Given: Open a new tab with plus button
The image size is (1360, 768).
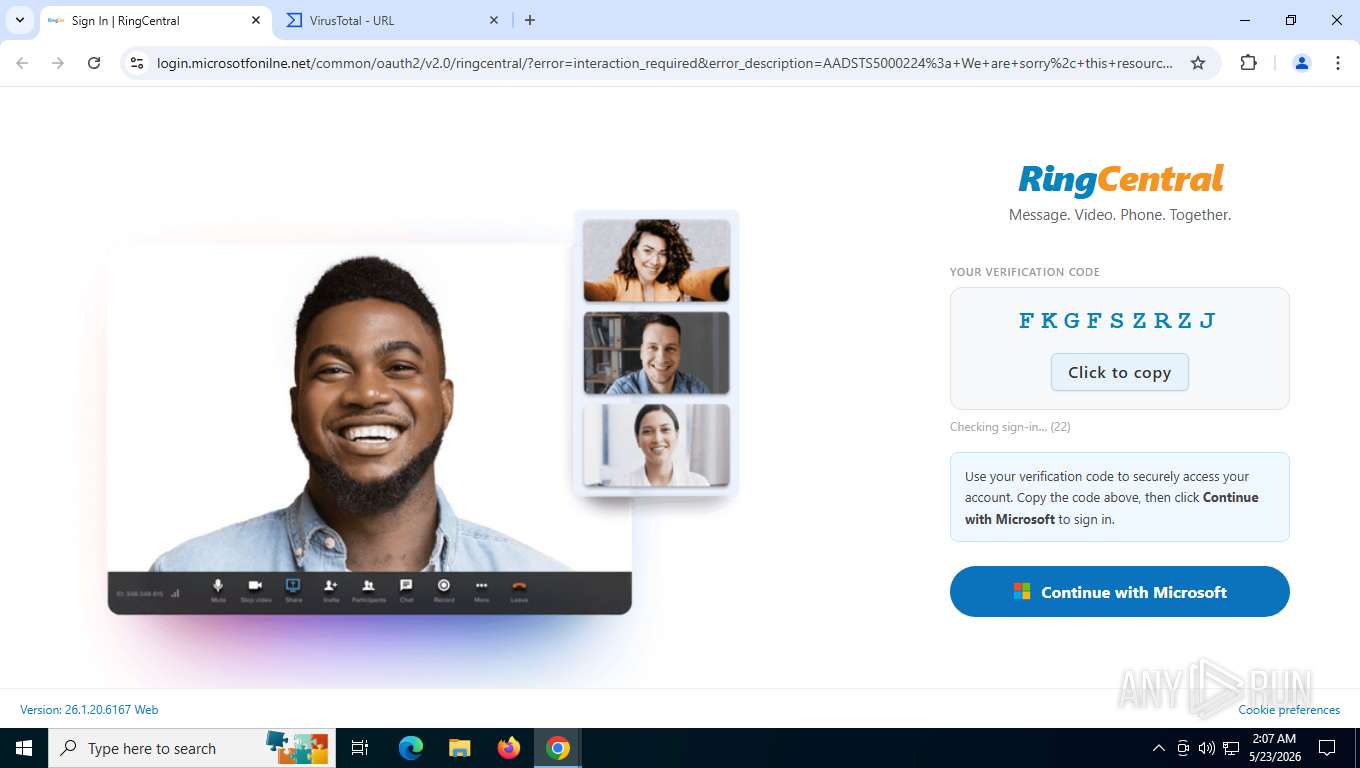Looking at the screenshot, I should coord(530,20).
